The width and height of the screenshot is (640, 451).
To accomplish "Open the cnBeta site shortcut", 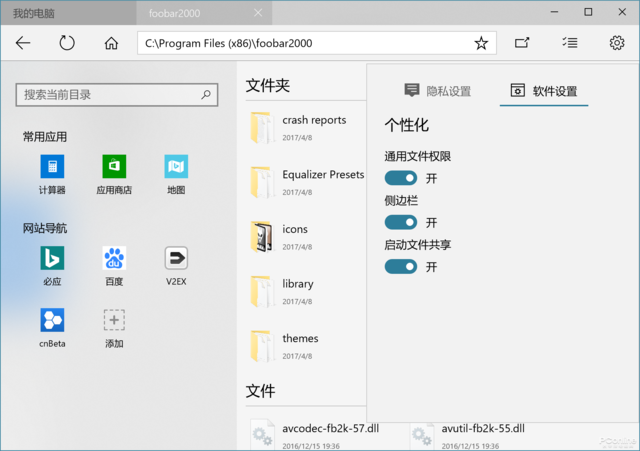I will 52,328.
